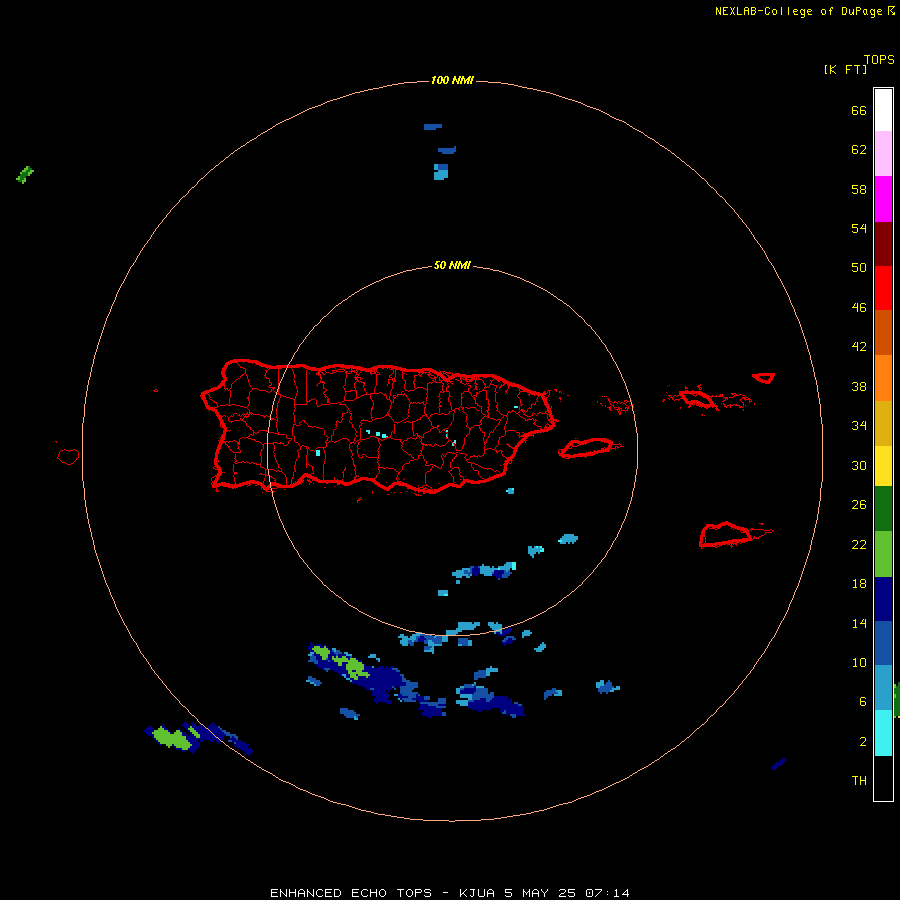Click the 26 value on the legend
This screenshot has width=900, height=900.
point(859,505)
